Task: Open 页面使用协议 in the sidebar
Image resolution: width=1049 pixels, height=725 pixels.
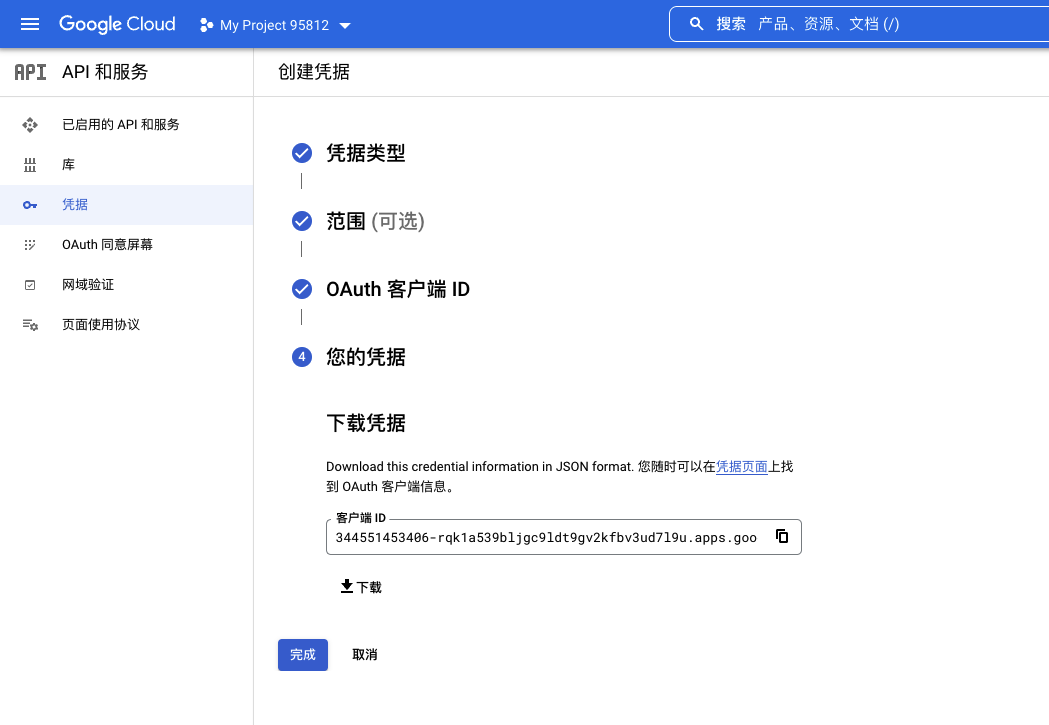Action: pos(126,325)
